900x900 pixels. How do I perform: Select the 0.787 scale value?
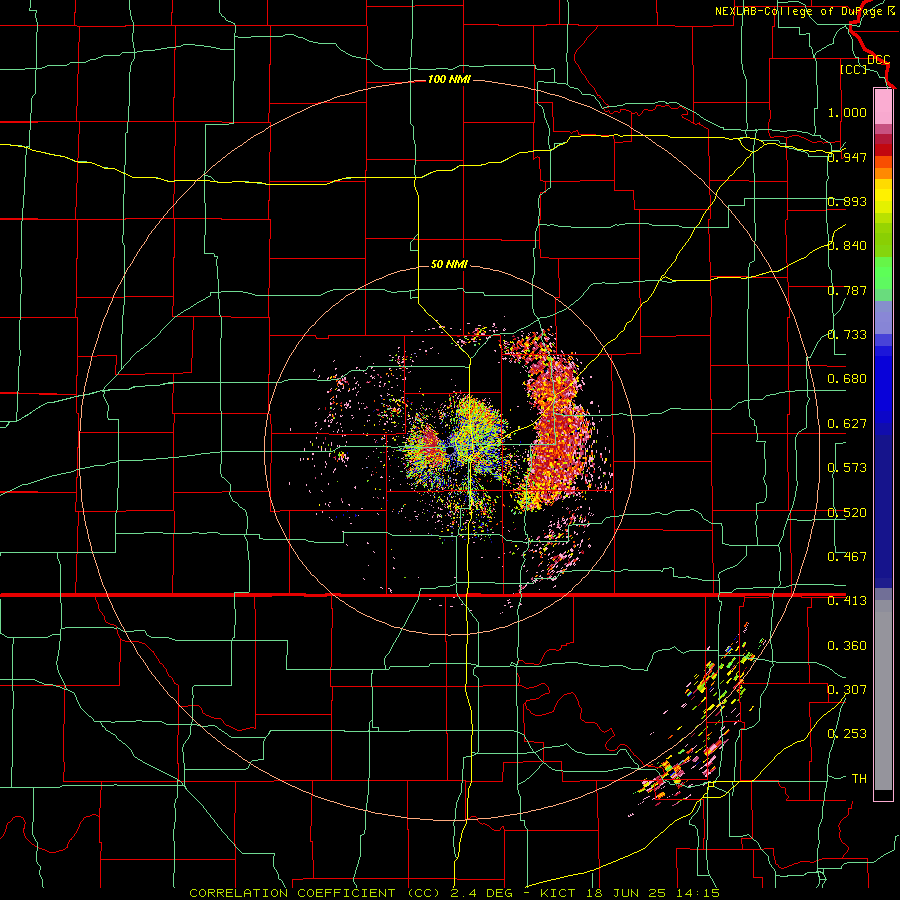pos(847,290)
